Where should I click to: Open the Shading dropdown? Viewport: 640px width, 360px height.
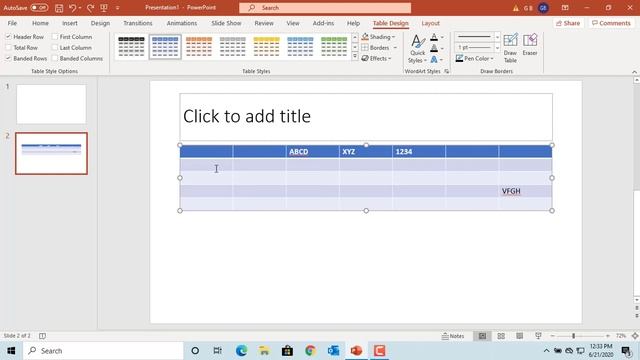(379, 37)
